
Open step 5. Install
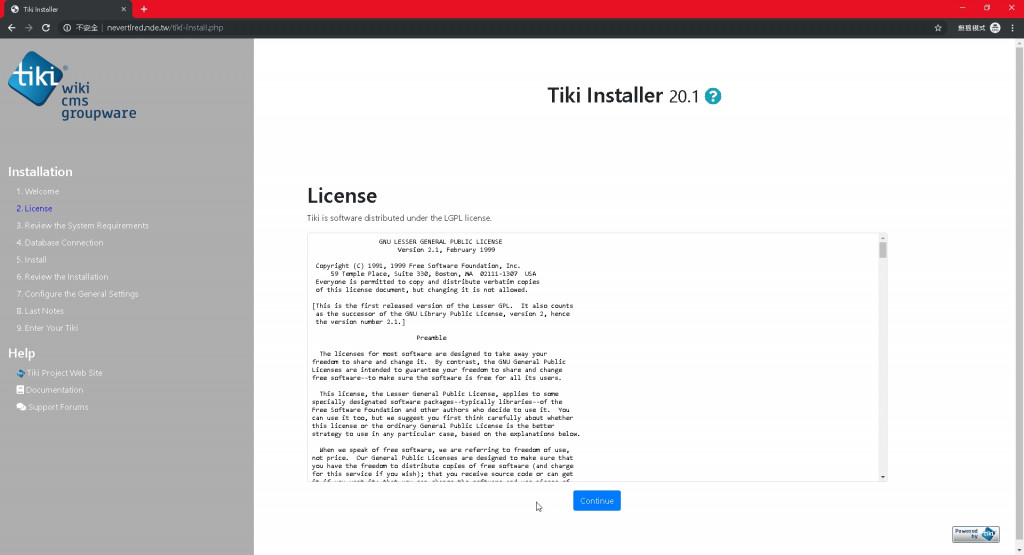(31, 259)
